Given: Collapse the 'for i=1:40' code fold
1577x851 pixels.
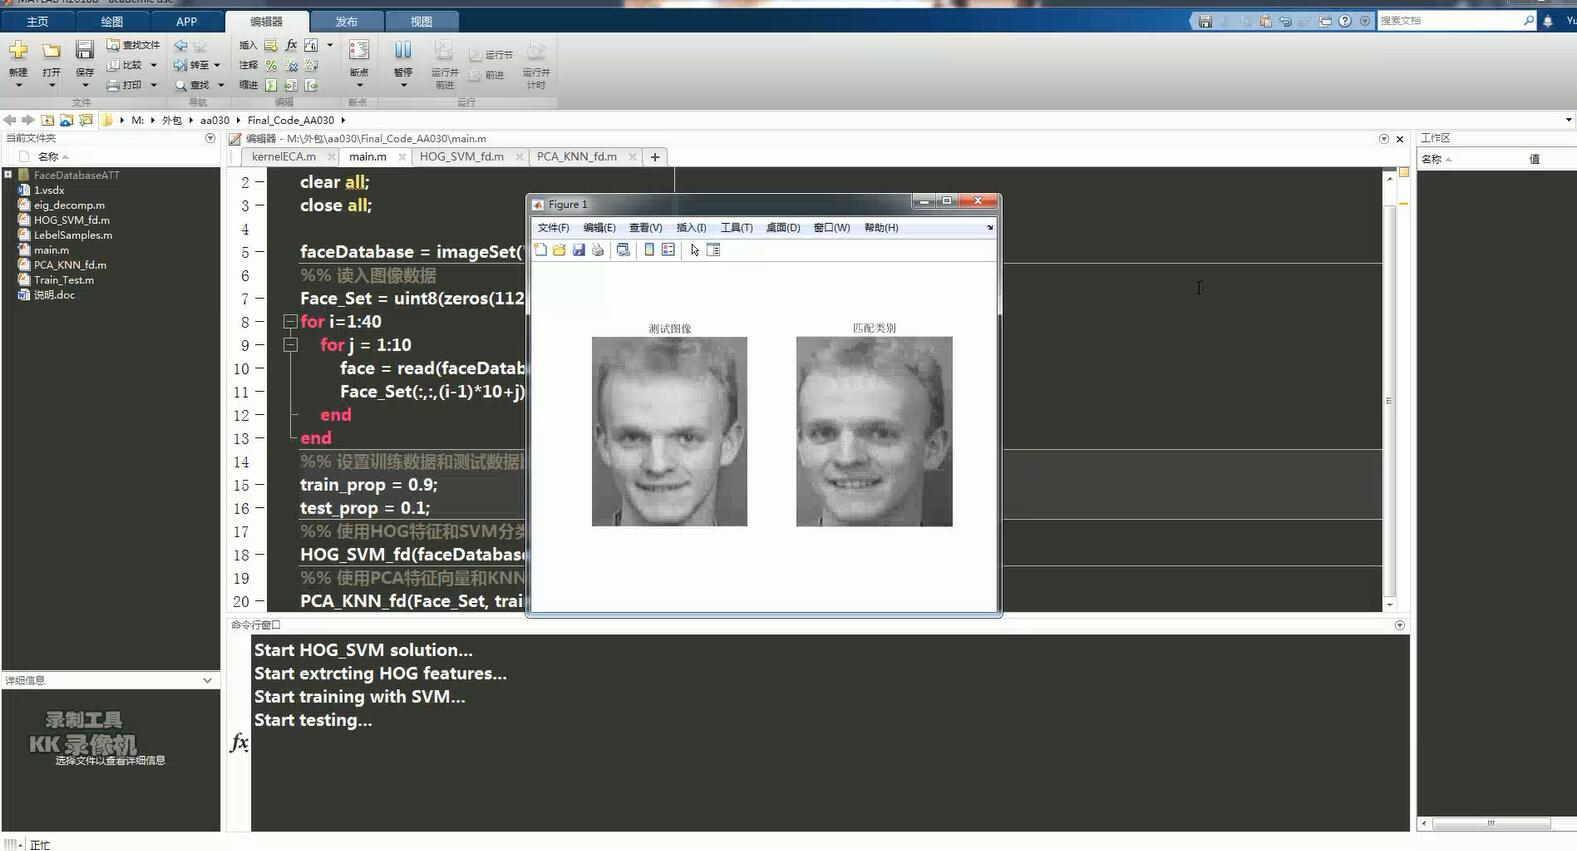Looking at the screenshot, I should (290, 322).
